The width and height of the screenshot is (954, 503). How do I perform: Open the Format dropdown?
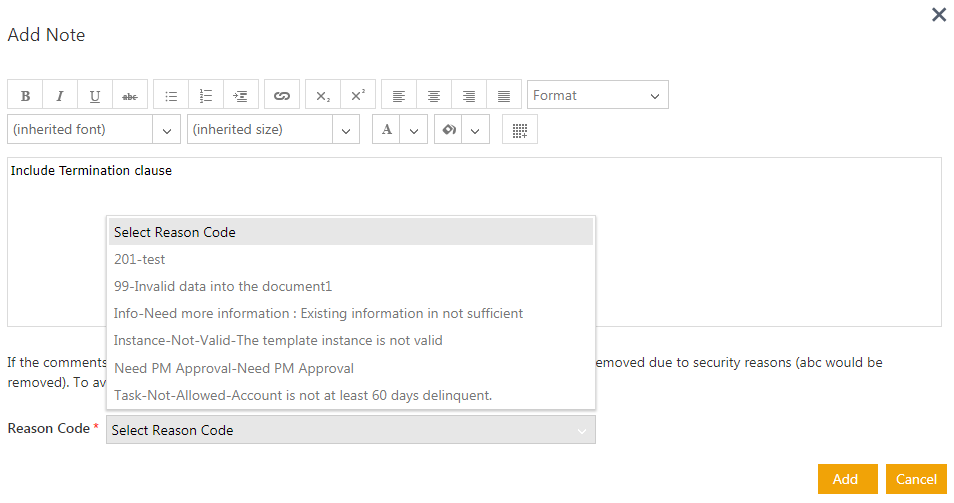[597, 96]
